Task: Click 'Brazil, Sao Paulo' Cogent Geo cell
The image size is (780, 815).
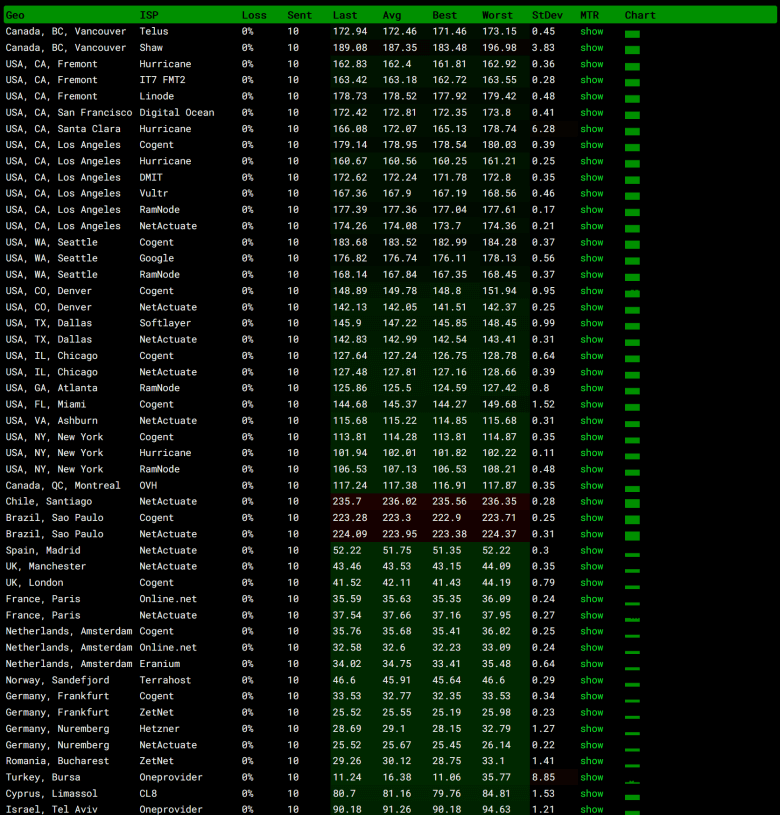Action: pyautogui.click(x=55, y=518)
